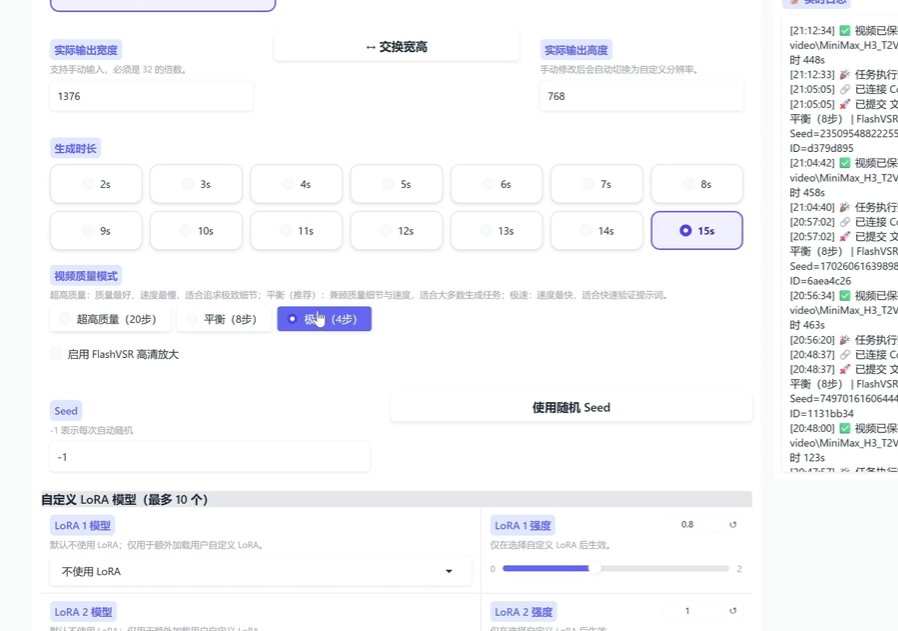This screenshot has height=631, width=898.
Task: Click the Seed input field showing -1
Action: point(210,457)
